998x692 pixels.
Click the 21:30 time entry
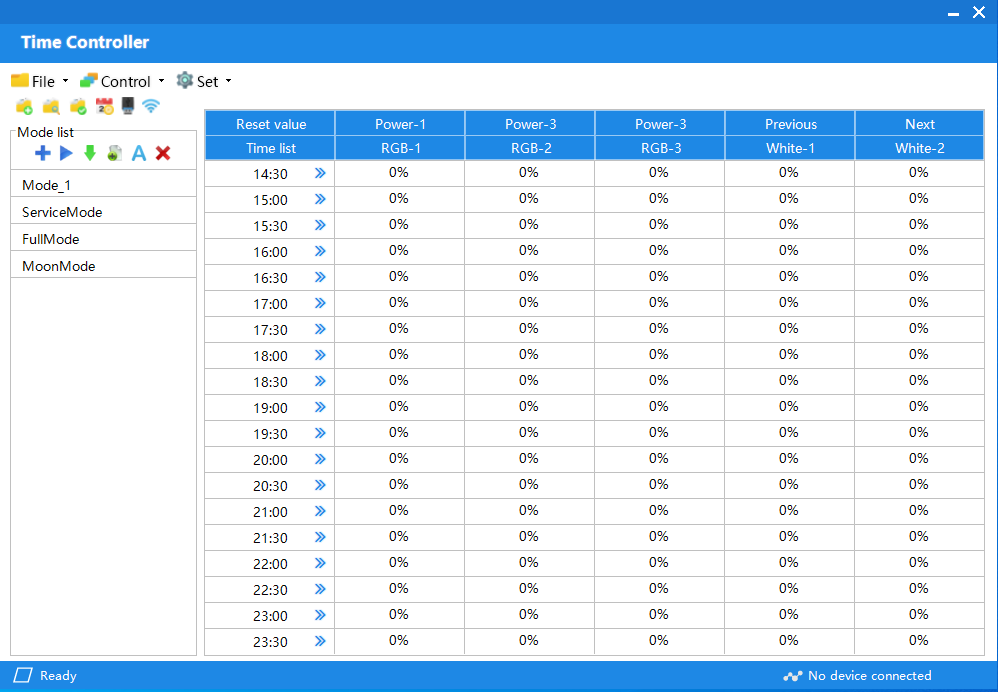(271, 538)
